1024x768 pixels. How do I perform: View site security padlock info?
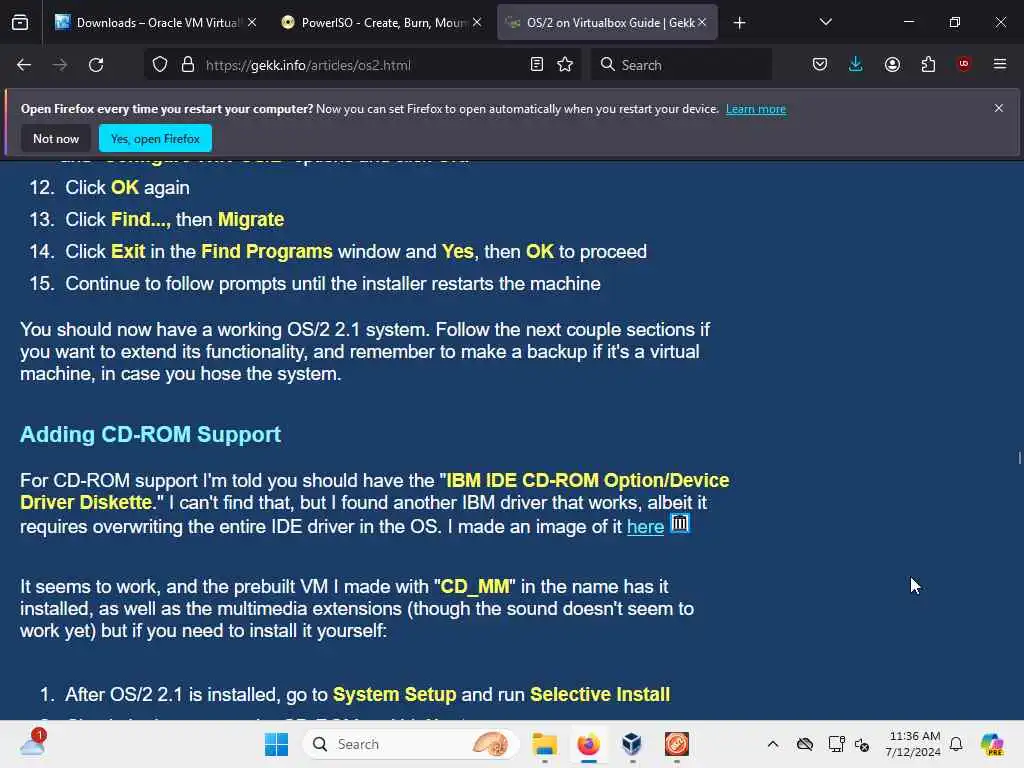click(188, 65)
